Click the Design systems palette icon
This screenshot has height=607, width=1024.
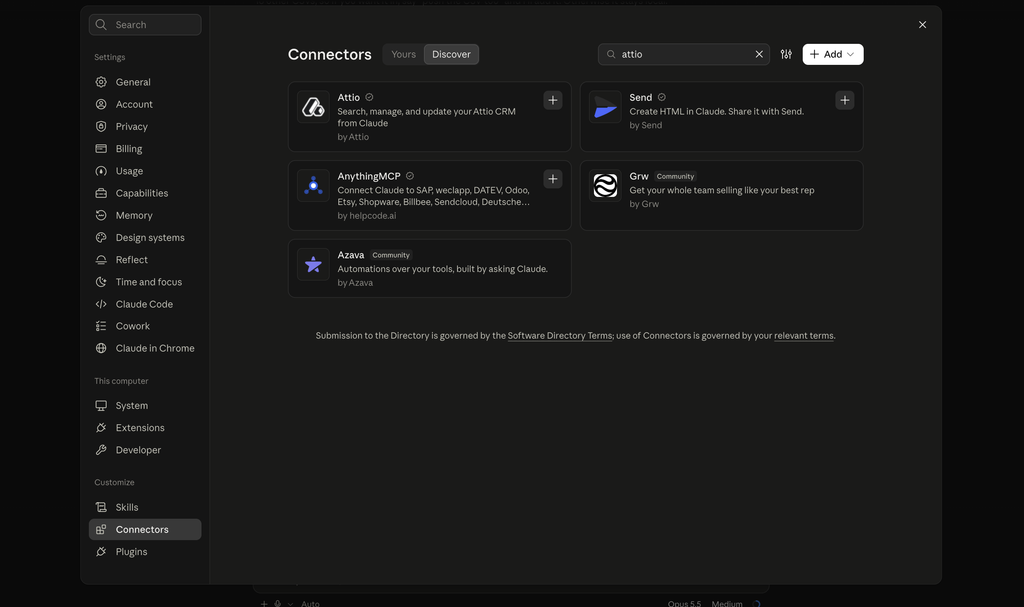point(101,238)
